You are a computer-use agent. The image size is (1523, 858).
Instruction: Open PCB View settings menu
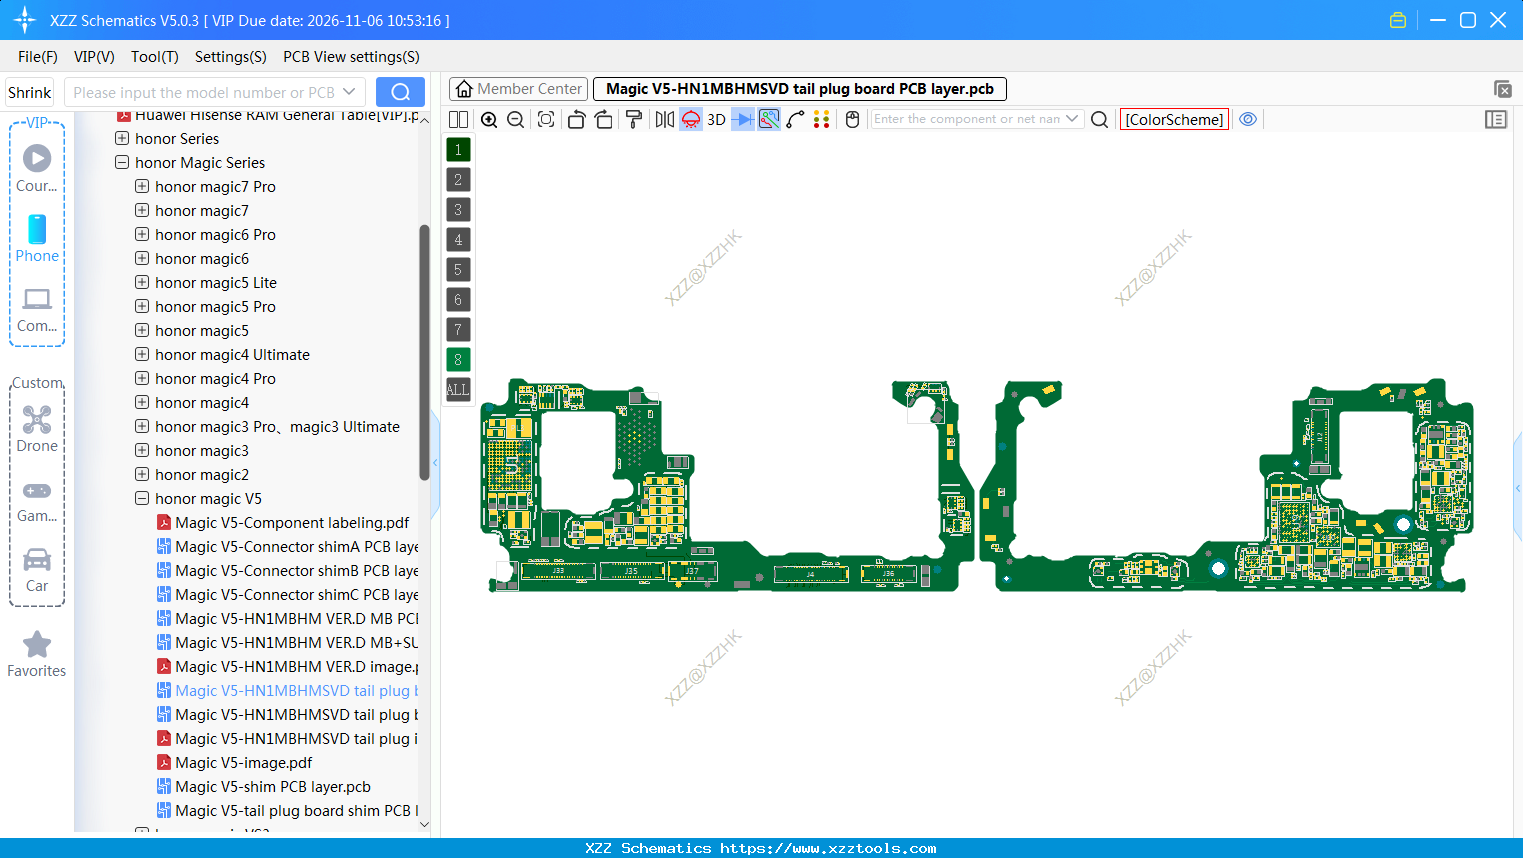click(350, 57)
